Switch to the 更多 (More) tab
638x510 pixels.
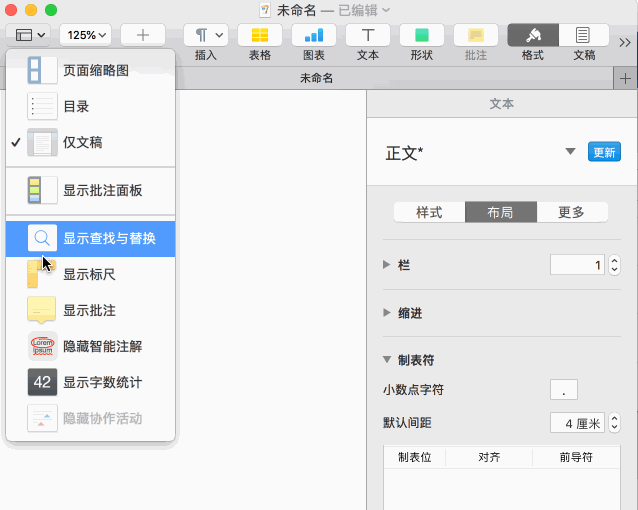coord(571,212)
